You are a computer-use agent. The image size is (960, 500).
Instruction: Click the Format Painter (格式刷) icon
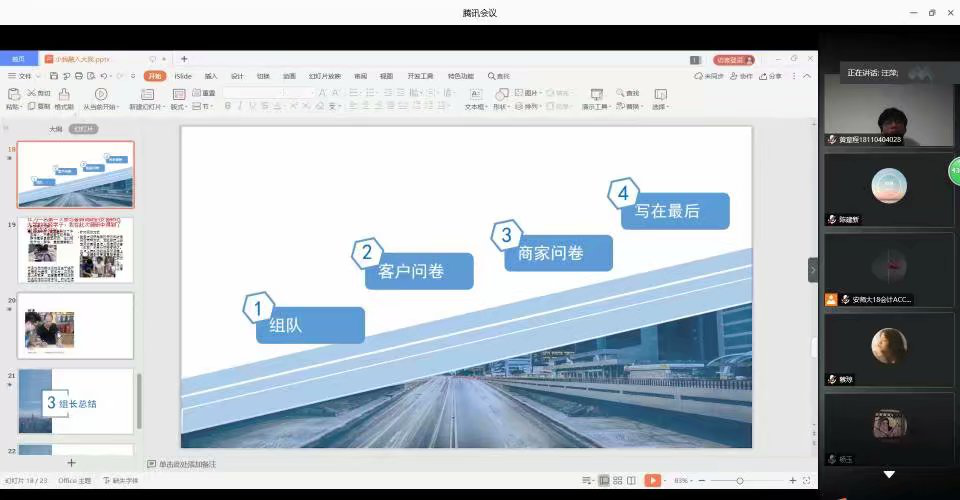[63, 94]
